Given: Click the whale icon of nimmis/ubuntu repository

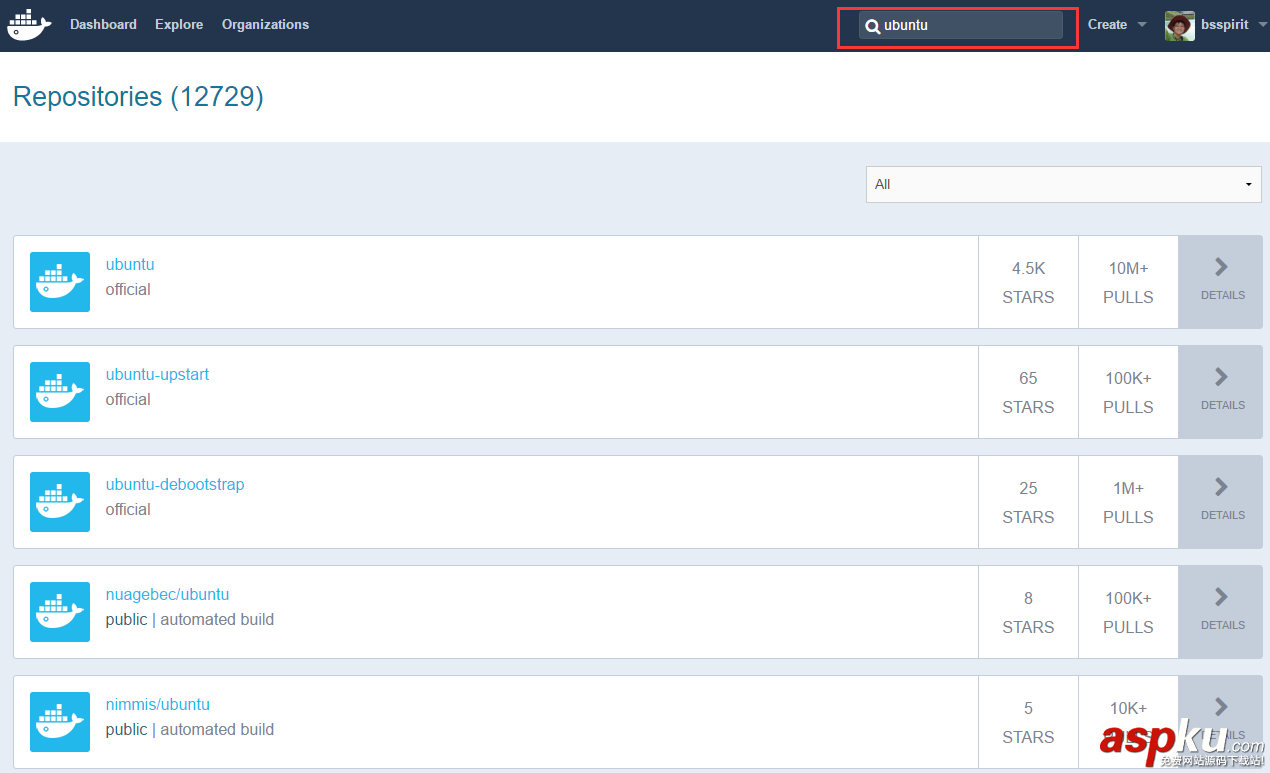Looking at the screenshot, I should point(60,722).
